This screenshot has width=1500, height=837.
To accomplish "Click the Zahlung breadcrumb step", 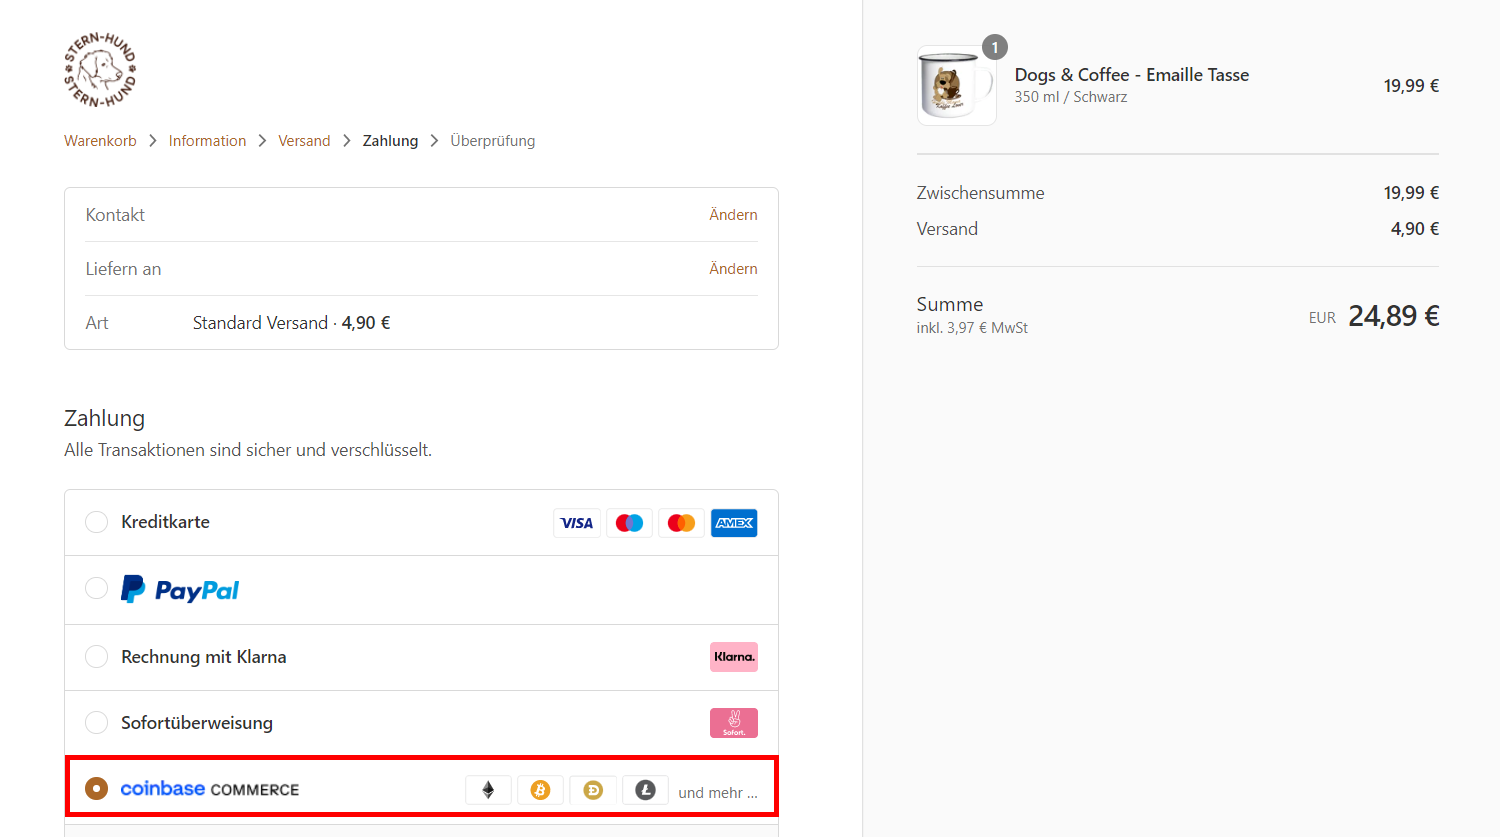I will 390,141.
